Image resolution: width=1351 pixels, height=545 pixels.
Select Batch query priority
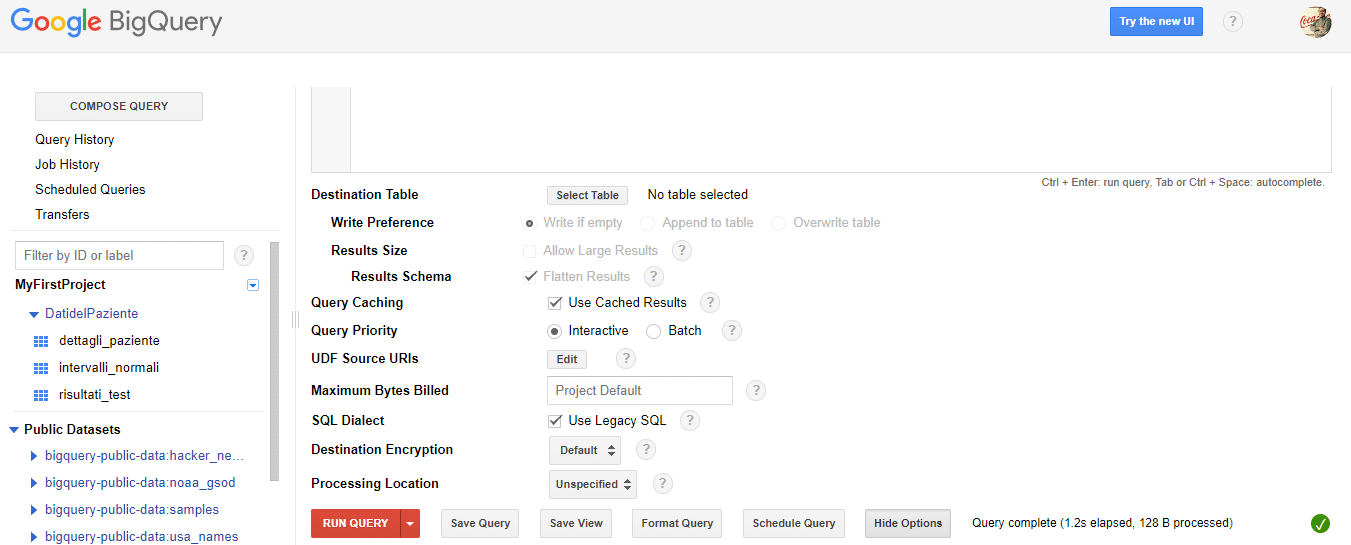point(653,330)
